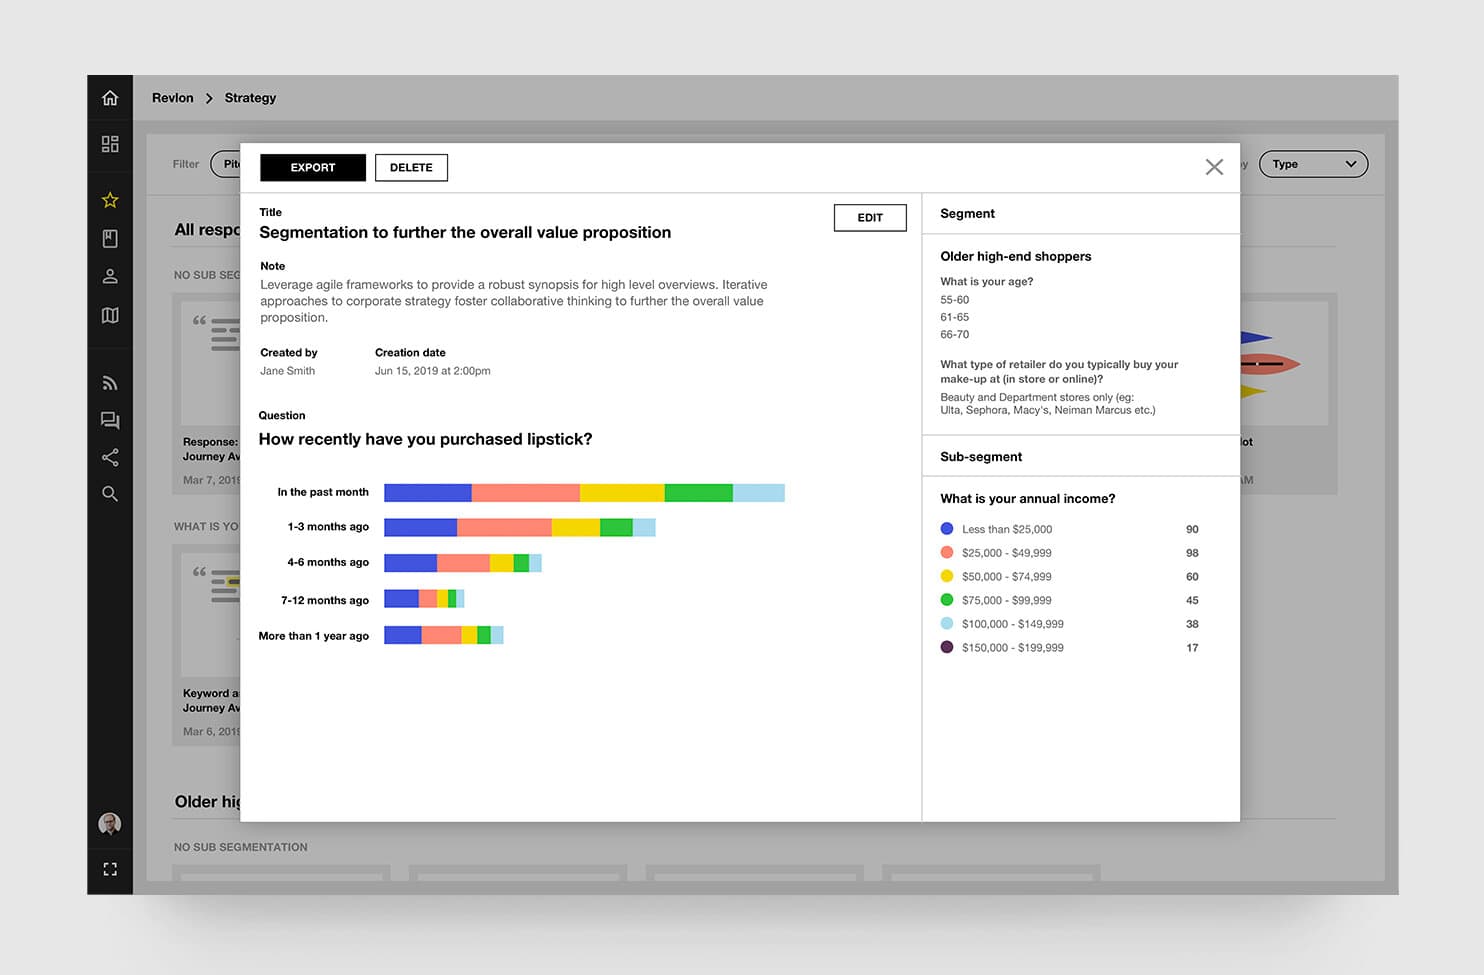Viewport: 1484px width, 975px height.
Task: Click the breadcrumb chevron arrow after Revlon
Action: coord(209,98)
